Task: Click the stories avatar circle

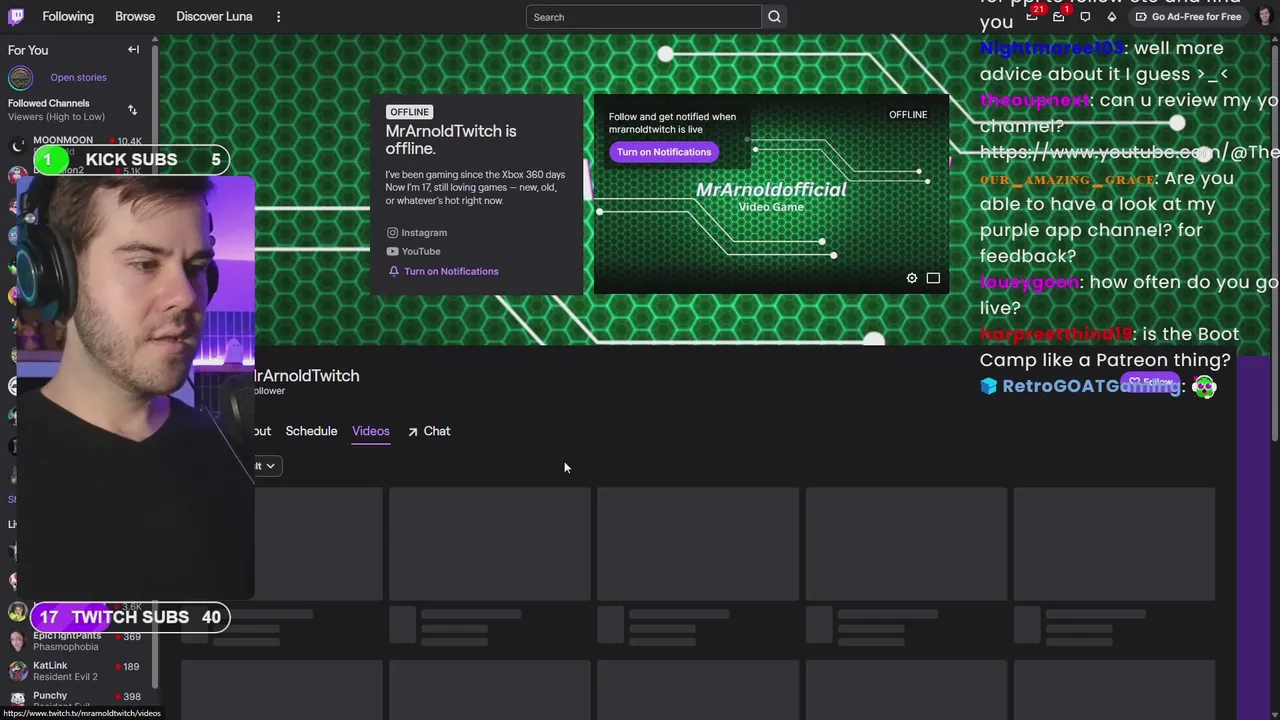Action: pyautogui.click(x=20, y=77)
